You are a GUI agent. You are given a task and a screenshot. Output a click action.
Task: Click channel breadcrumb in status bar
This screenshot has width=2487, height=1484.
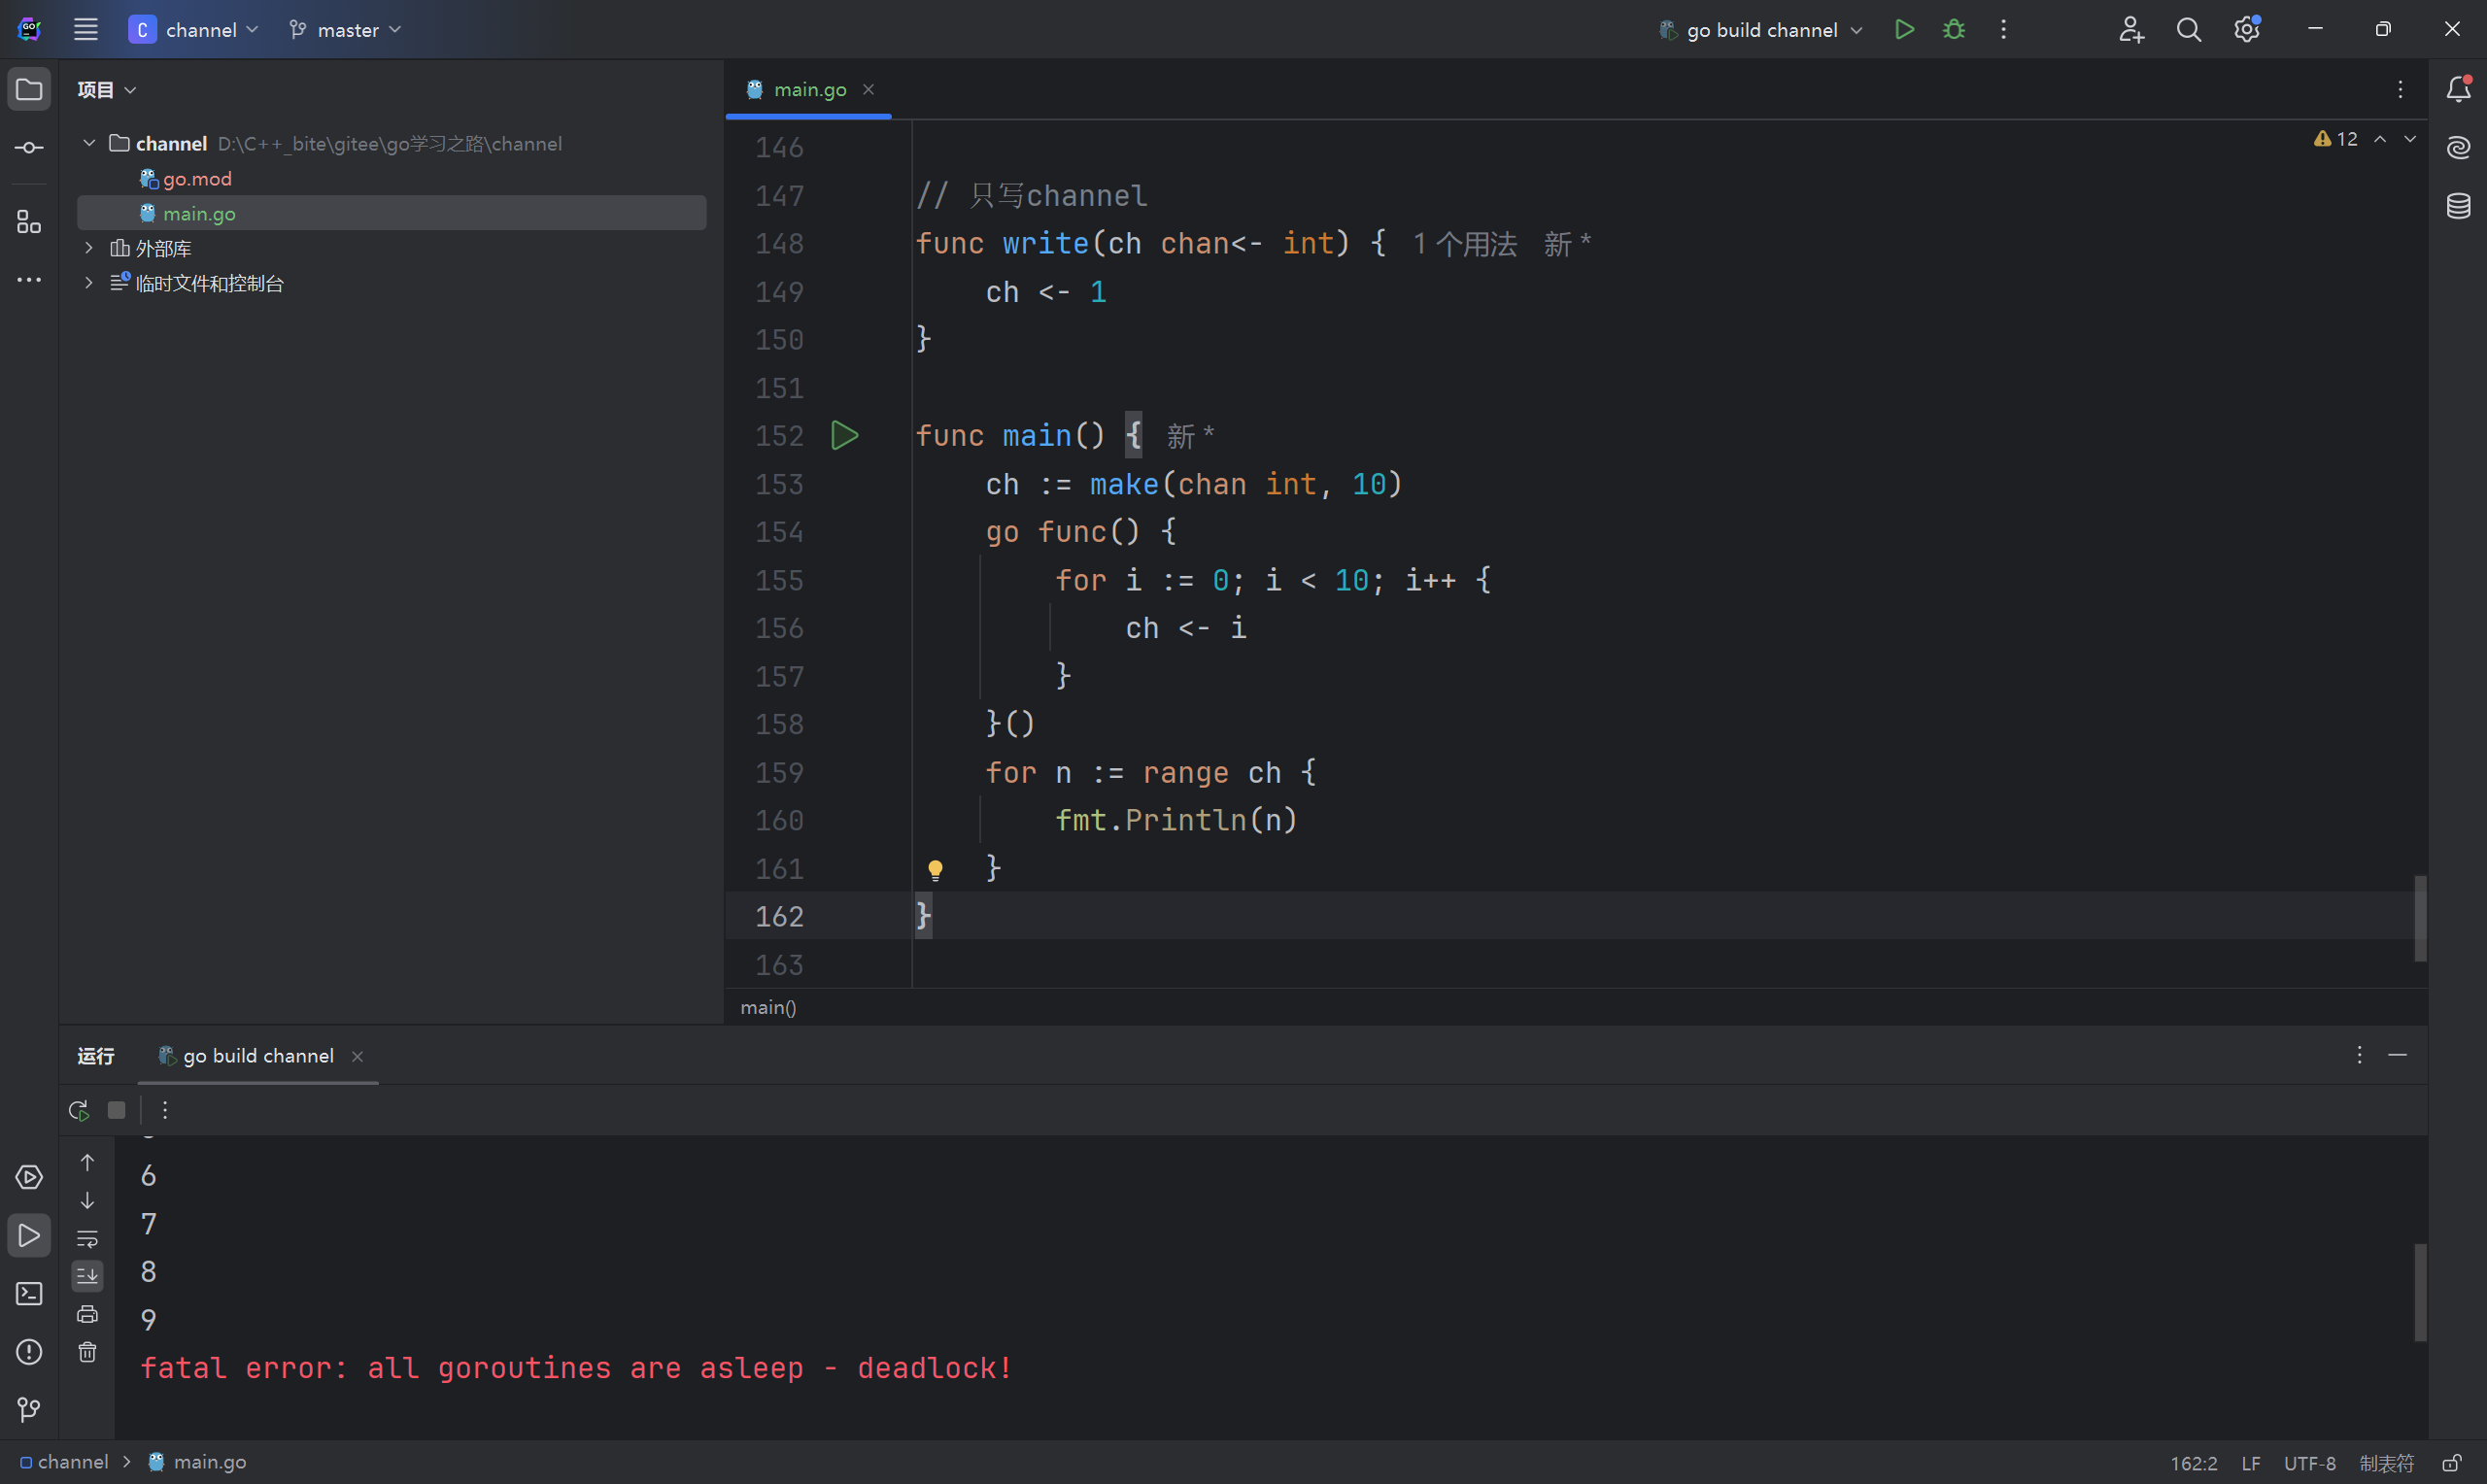[x=64, y=1463]
